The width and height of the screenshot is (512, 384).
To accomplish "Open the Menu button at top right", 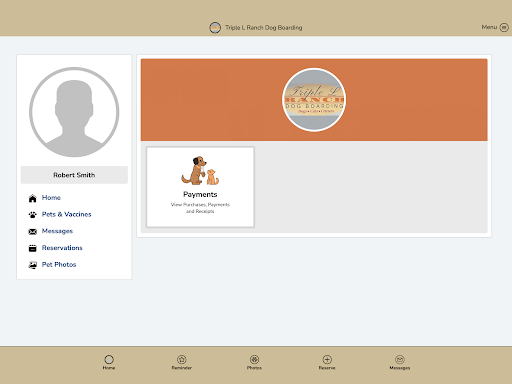I will click(495, 27).
